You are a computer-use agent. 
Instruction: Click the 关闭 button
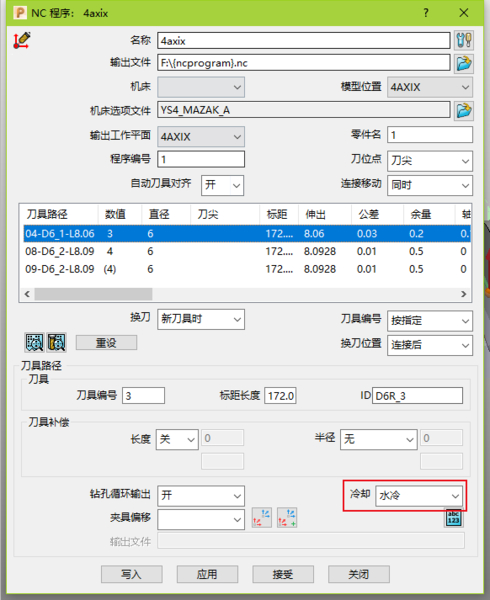pos(359,574)
